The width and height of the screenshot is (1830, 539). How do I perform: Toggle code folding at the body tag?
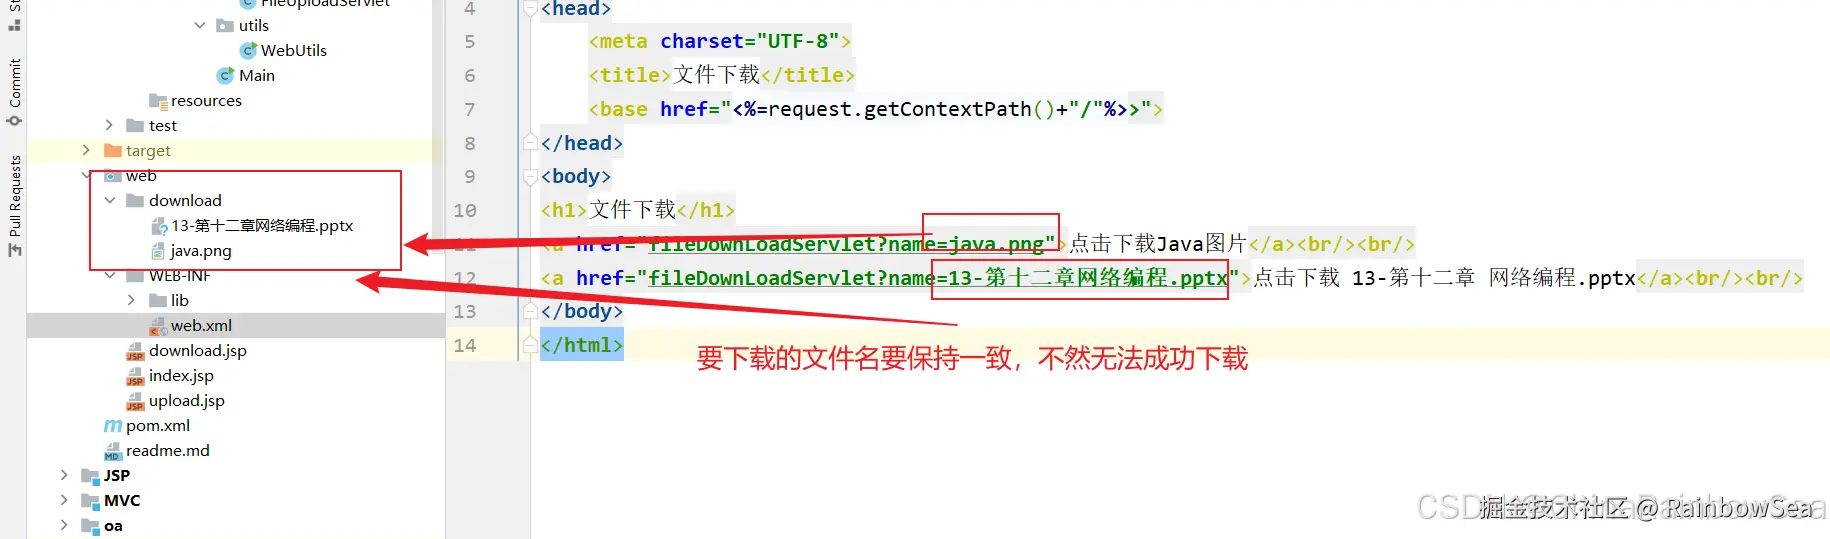point(530,176)
